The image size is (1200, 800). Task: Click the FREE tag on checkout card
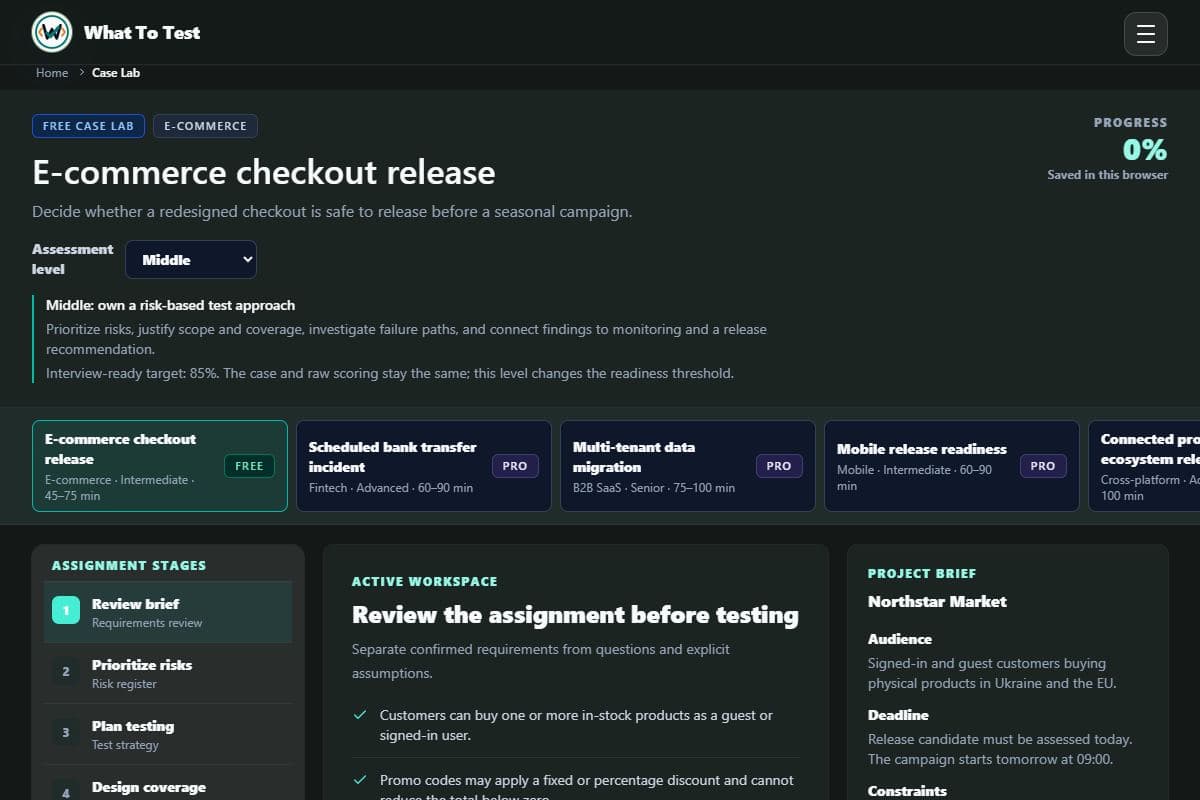(x=249, y=466)
